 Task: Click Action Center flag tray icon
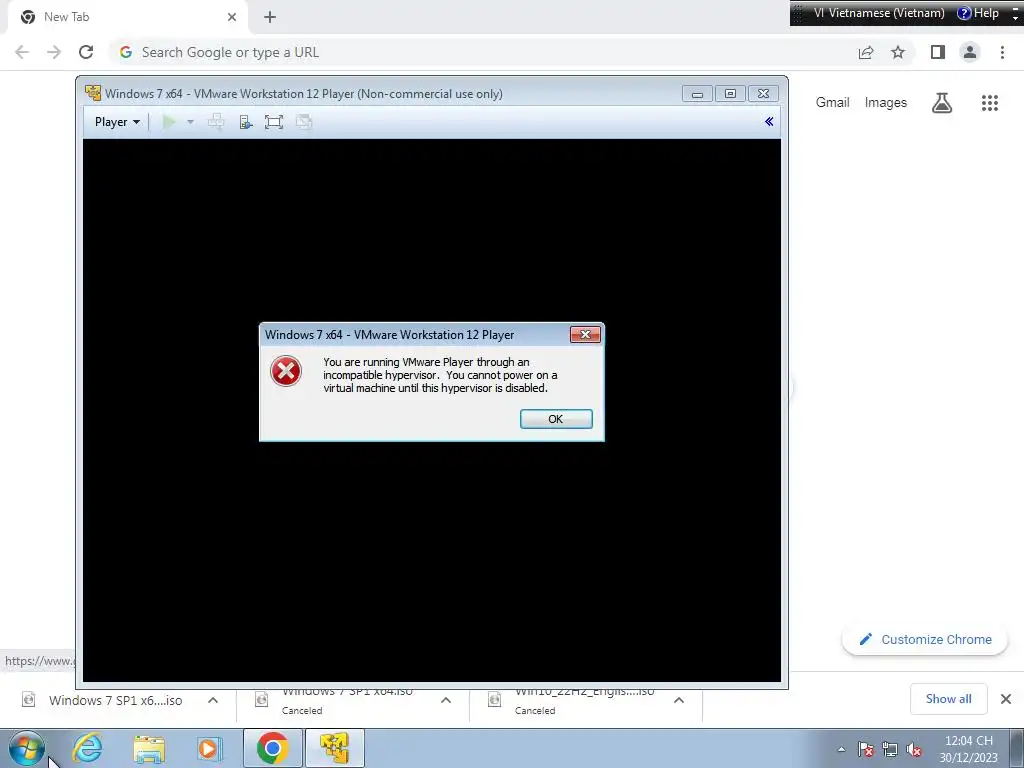866,750
